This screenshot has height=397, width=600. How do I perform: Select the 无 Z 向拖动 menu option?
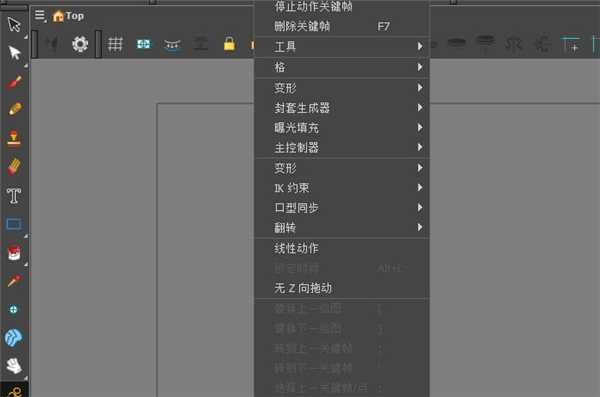click(342, 288)
